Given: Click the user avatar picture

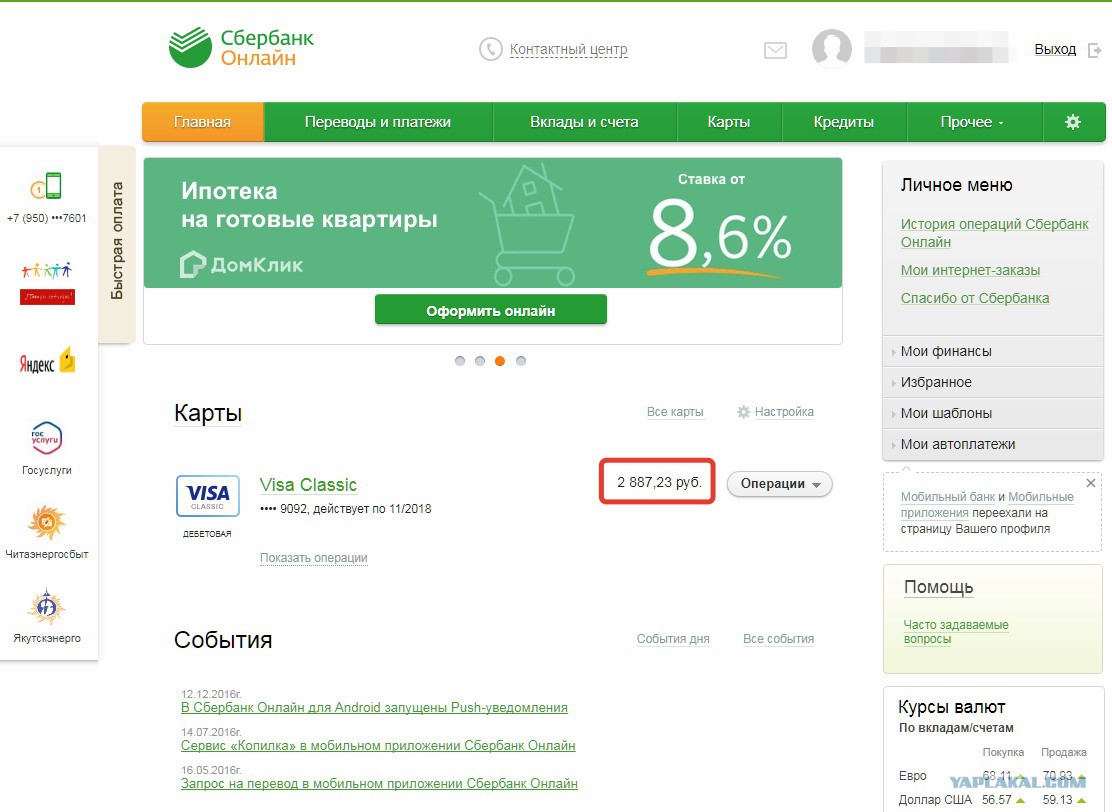Looking at the screenshot, I should pyautogui.click(x=832, y=48).
